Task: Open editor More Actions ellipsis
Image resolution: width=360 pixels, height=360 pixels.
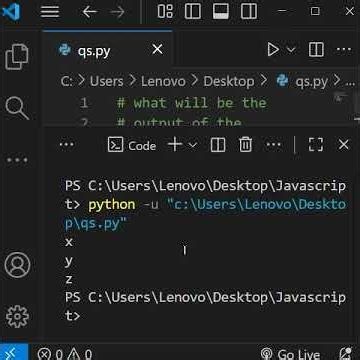Action: [344, 50]
